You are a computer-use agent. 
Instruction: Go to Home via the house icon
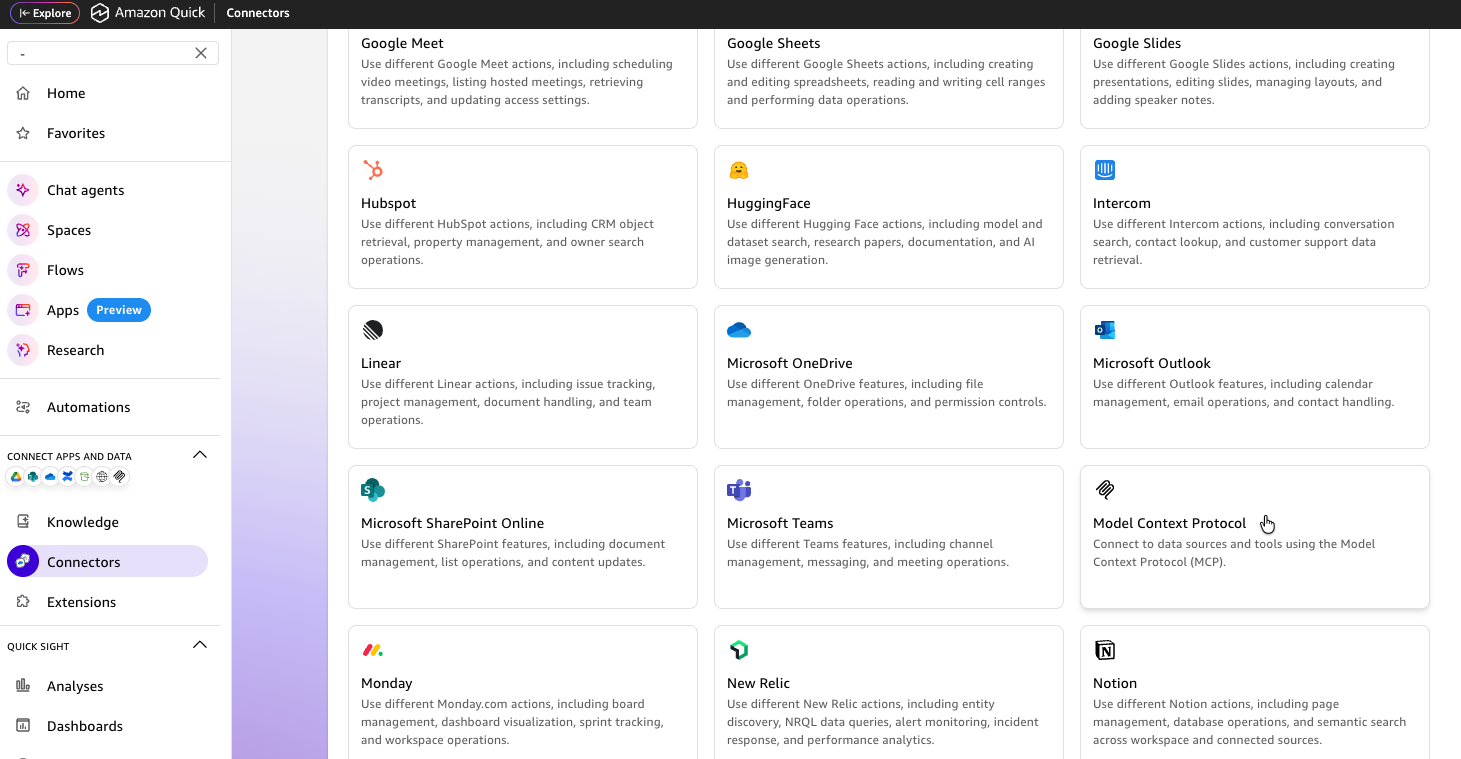coord(23,93)
